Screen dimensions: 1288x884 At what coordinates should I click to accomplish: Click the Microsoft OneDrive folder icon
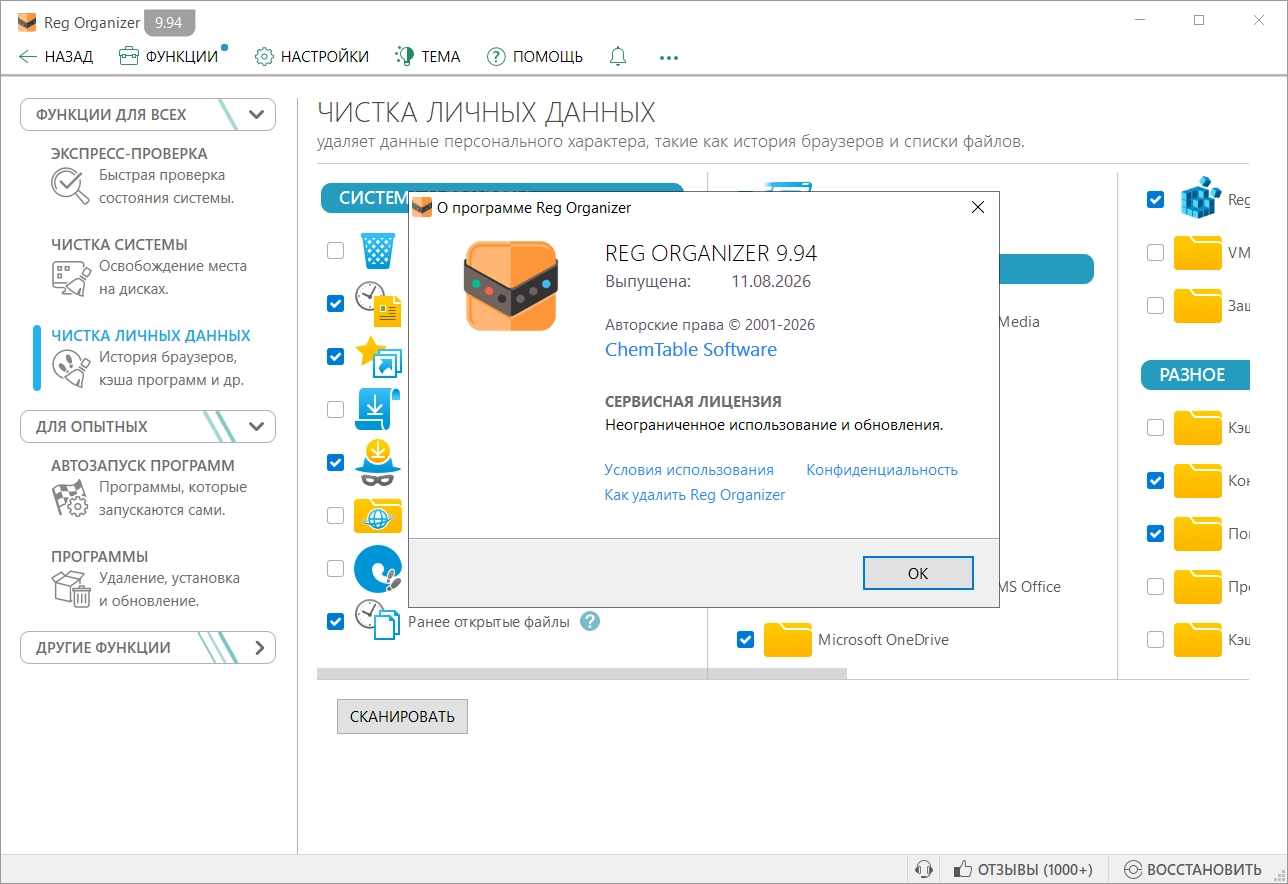(788, 639)
